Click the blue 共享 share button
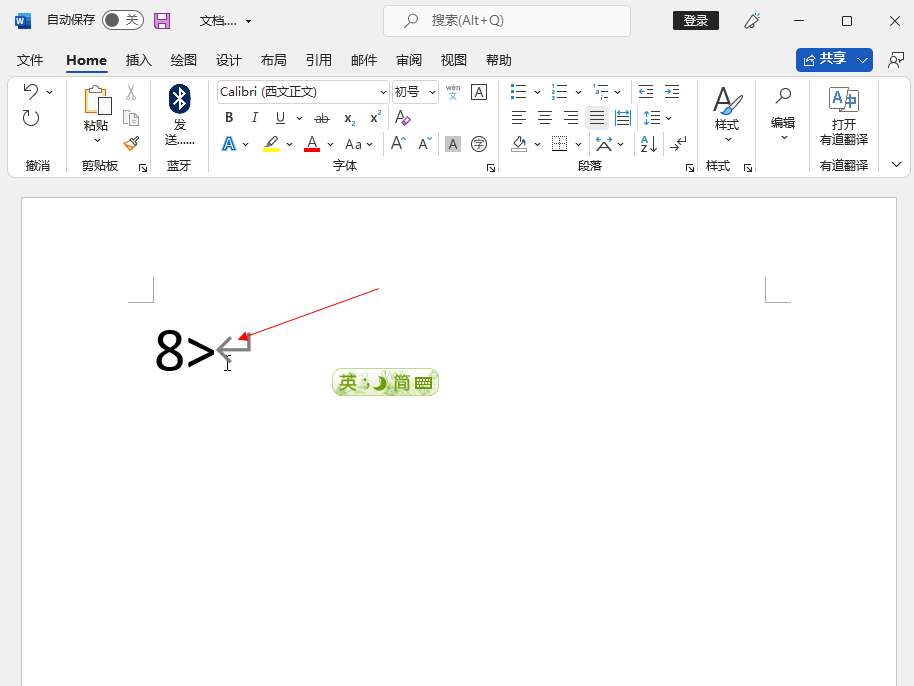Image resolution: width=914 pixels, height=686 pixels. [825, 60]
